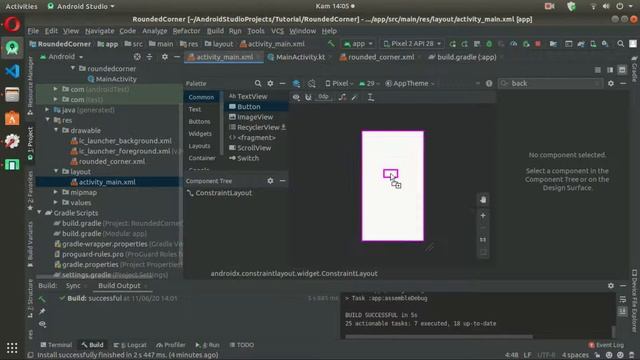Switch to Code view mode icon
Screen dimensions: 640x360
598,70
